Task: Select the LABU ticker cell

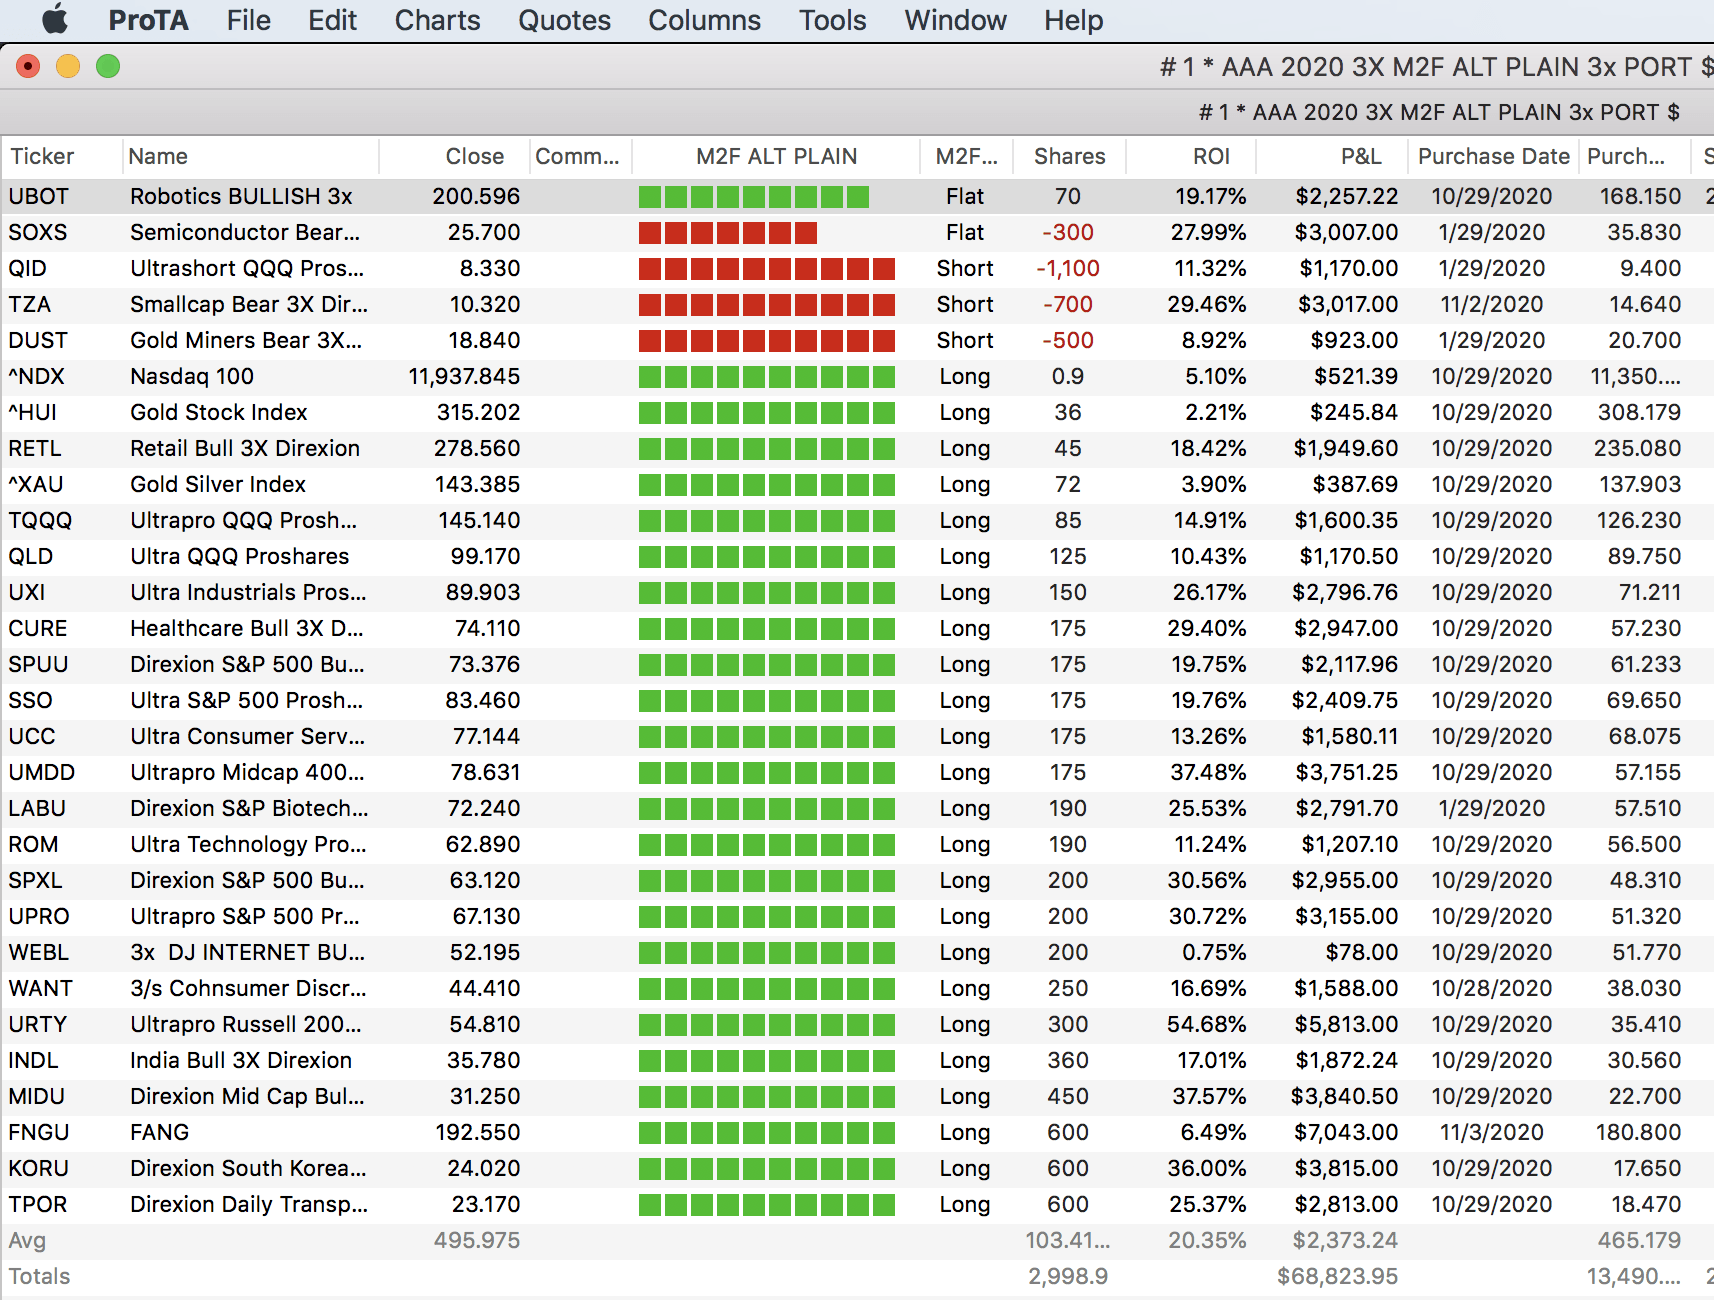Action: click(x=37, y=808)
